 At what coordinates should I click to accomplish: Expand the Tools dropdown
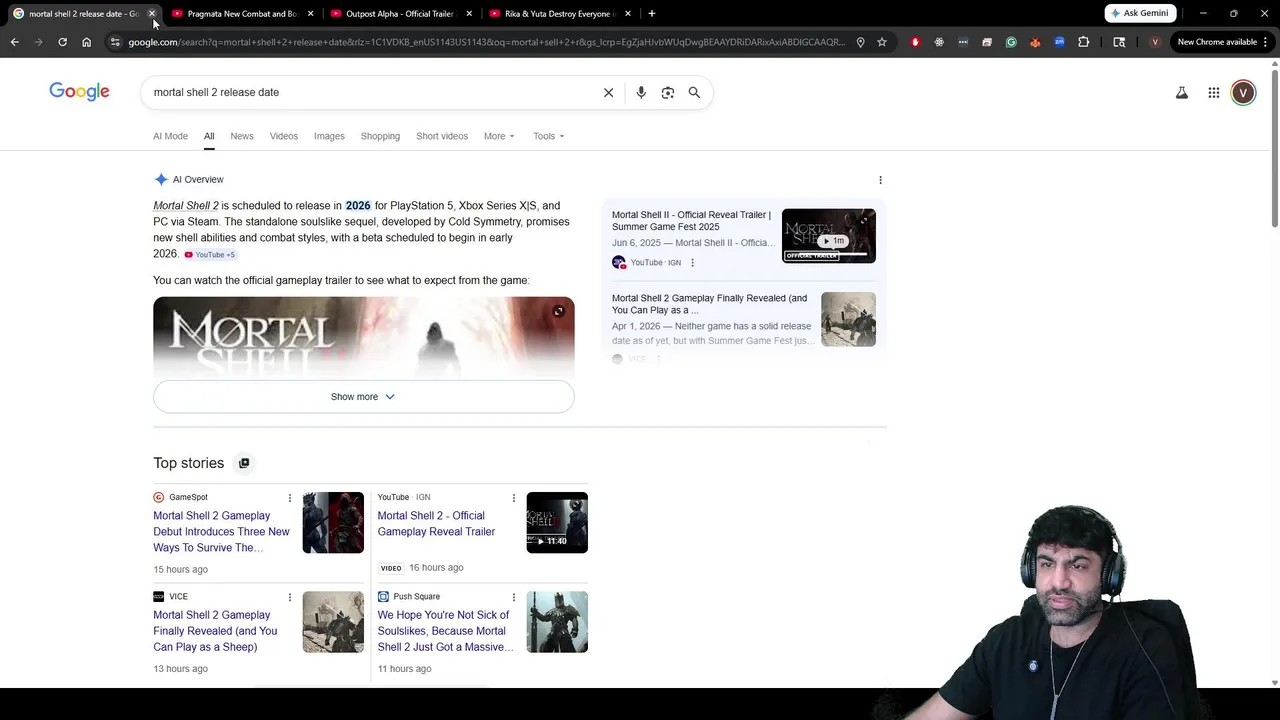click(x=548, y=136)
